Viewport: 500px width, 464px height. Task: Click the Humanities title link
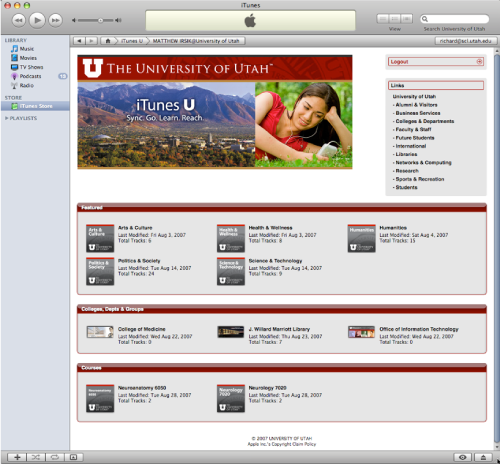393,228
